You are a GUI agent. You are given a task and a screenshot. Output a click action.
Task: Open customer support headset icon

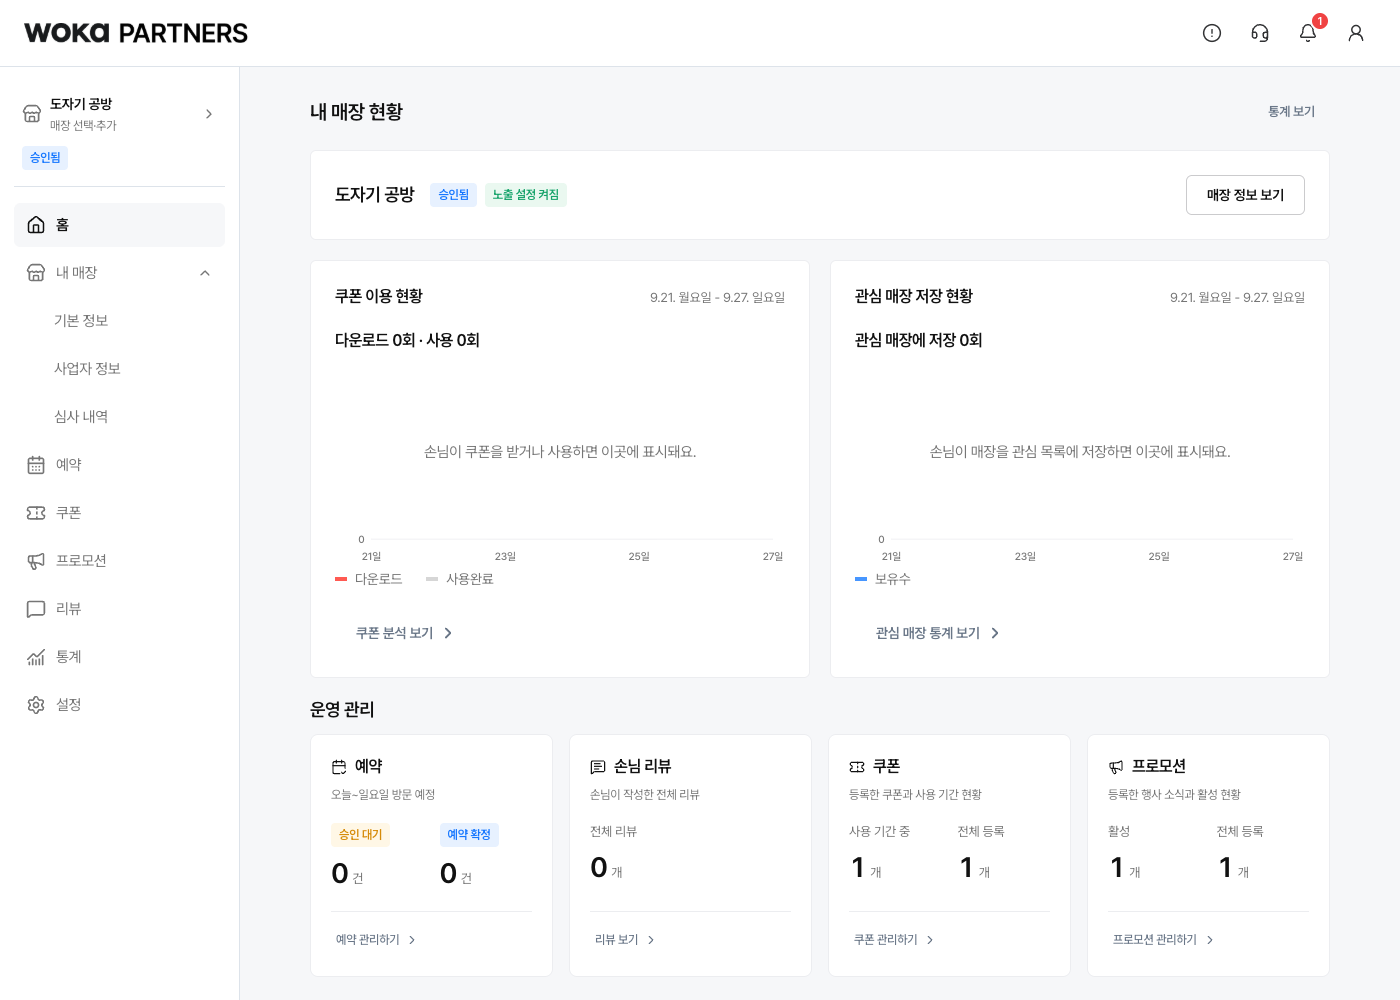coord(1260,33)
